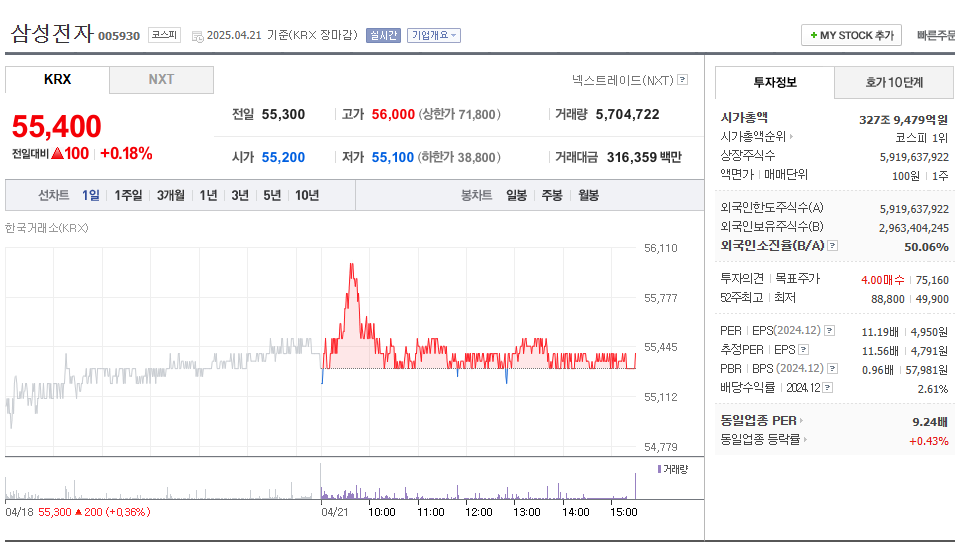Screen dimensions: 955x542
Task: Click the 외국인소진율 value 50.06%
Action: coord(926,247)
